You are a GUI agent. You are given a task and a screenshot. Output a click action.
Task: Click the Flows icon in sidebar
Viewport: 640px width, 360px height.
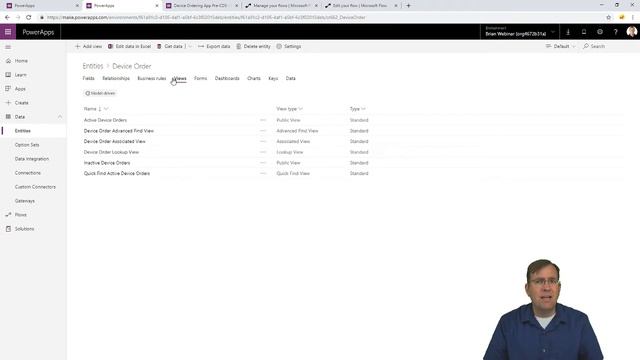pyautogui.click(x=8, y=215)
